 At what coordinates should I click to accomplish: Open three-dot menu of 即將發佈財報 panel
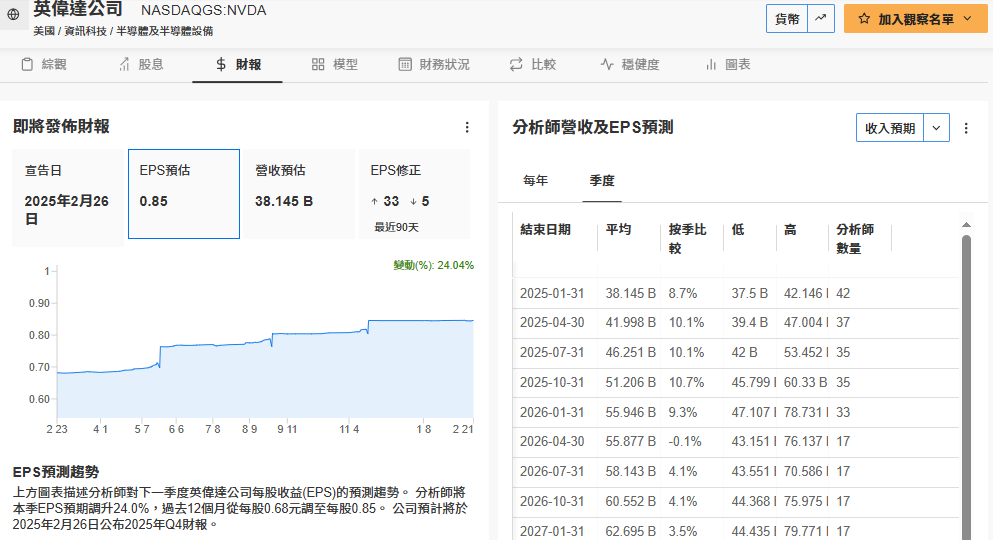pos(466,127)
